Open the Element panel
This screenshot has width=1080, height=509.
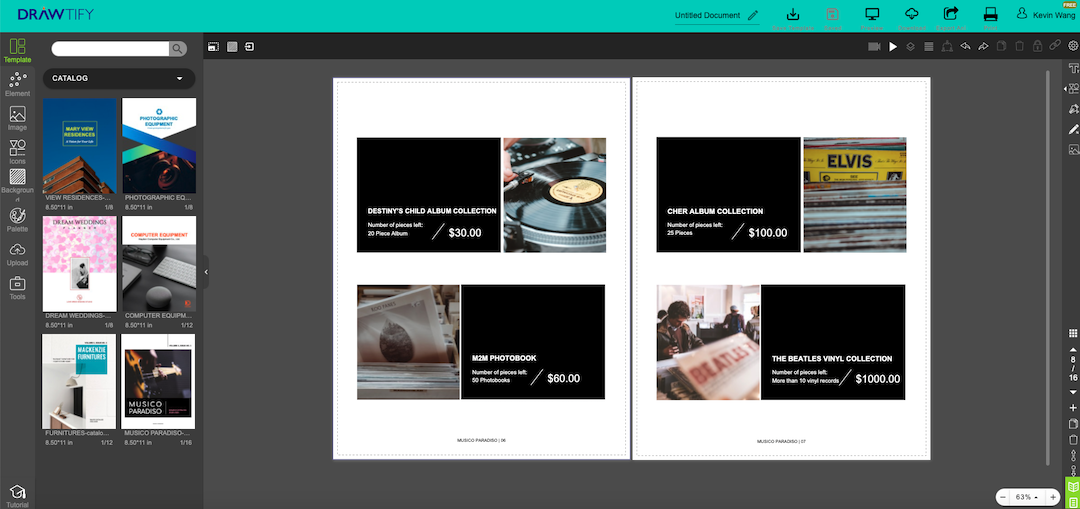click(17, 85)
